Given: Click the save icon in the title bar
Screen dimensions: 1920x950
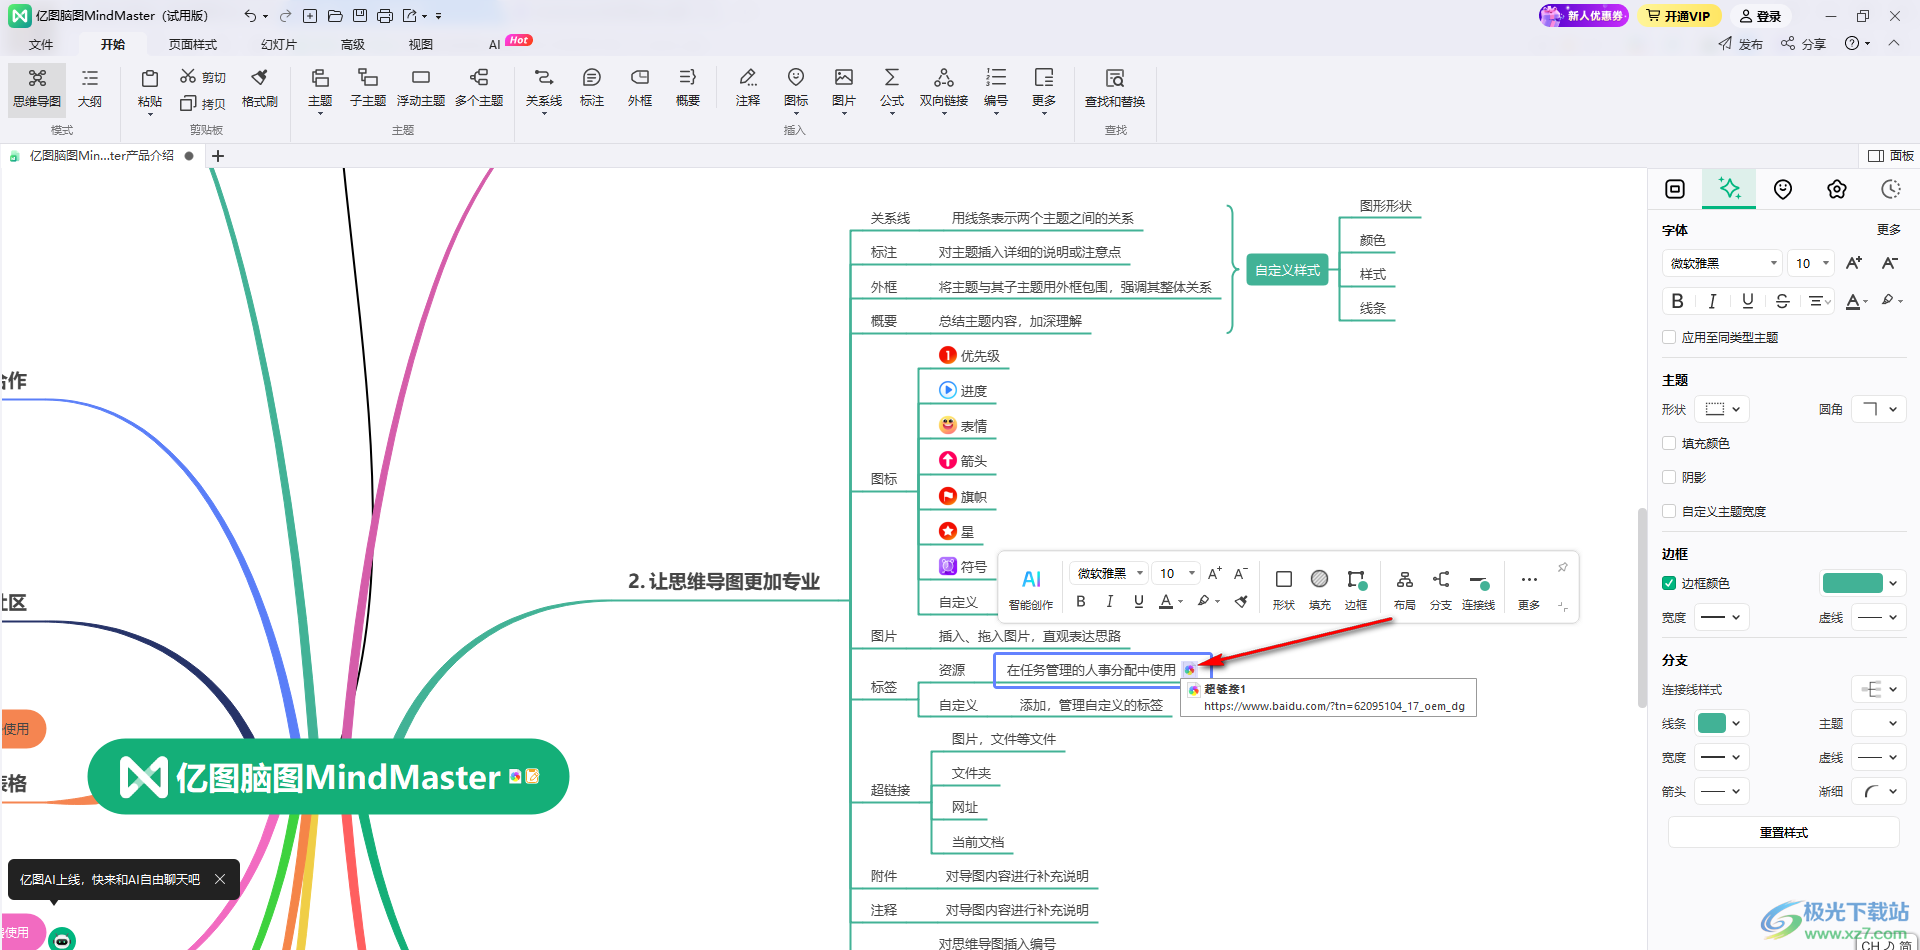Looking at the screenshot, I should [x=360, y=16].
